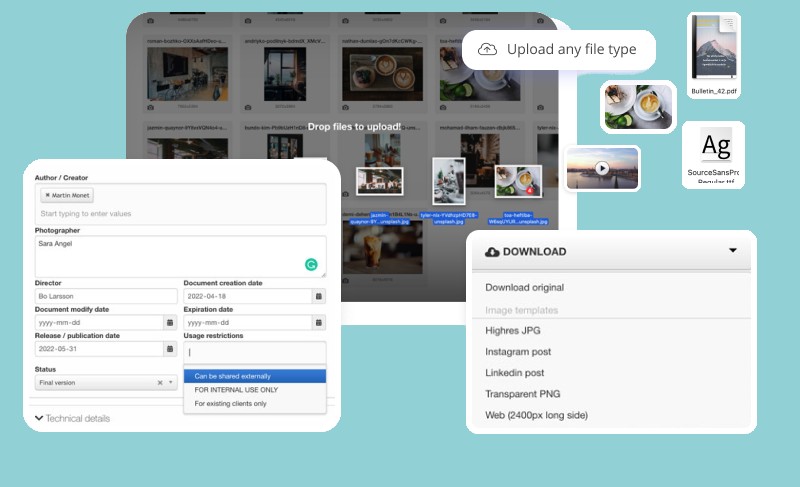Select the Instagram post template
The height and width of the screenshot is (487, 800).
[518, 352]
